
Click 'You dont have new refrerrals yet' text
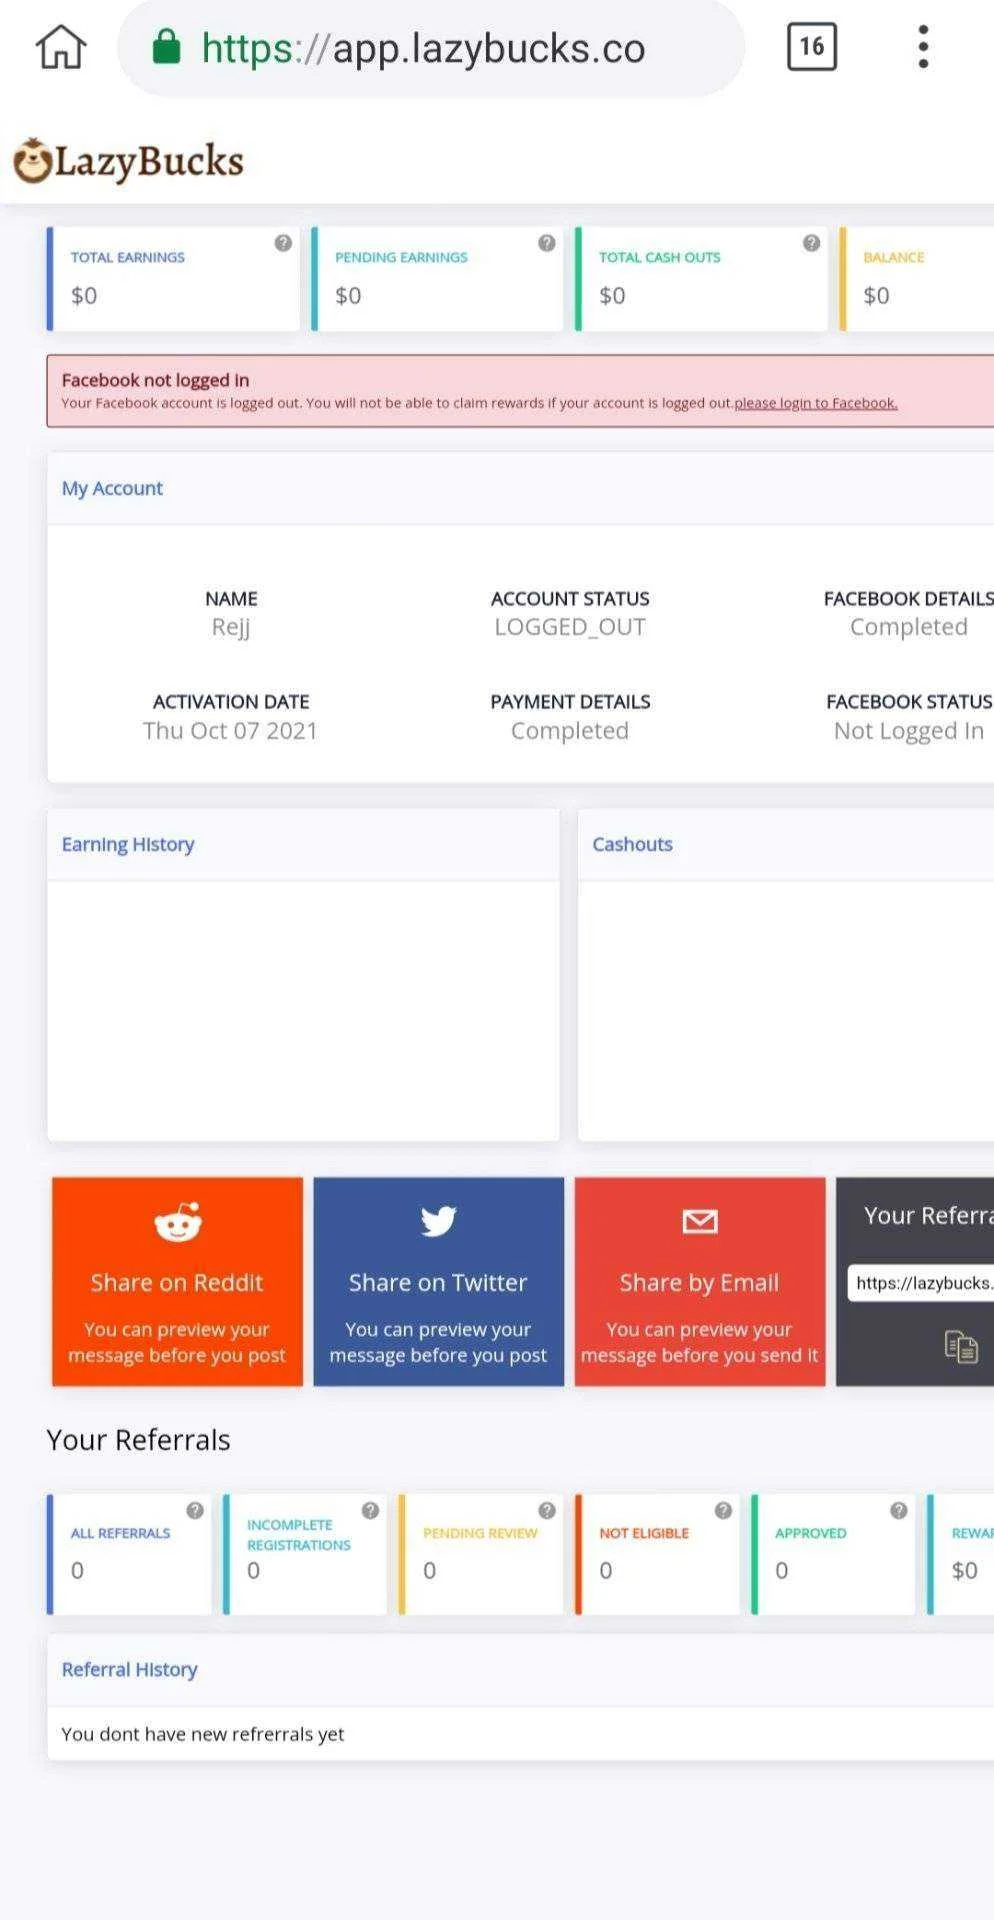coord(203,1734)
